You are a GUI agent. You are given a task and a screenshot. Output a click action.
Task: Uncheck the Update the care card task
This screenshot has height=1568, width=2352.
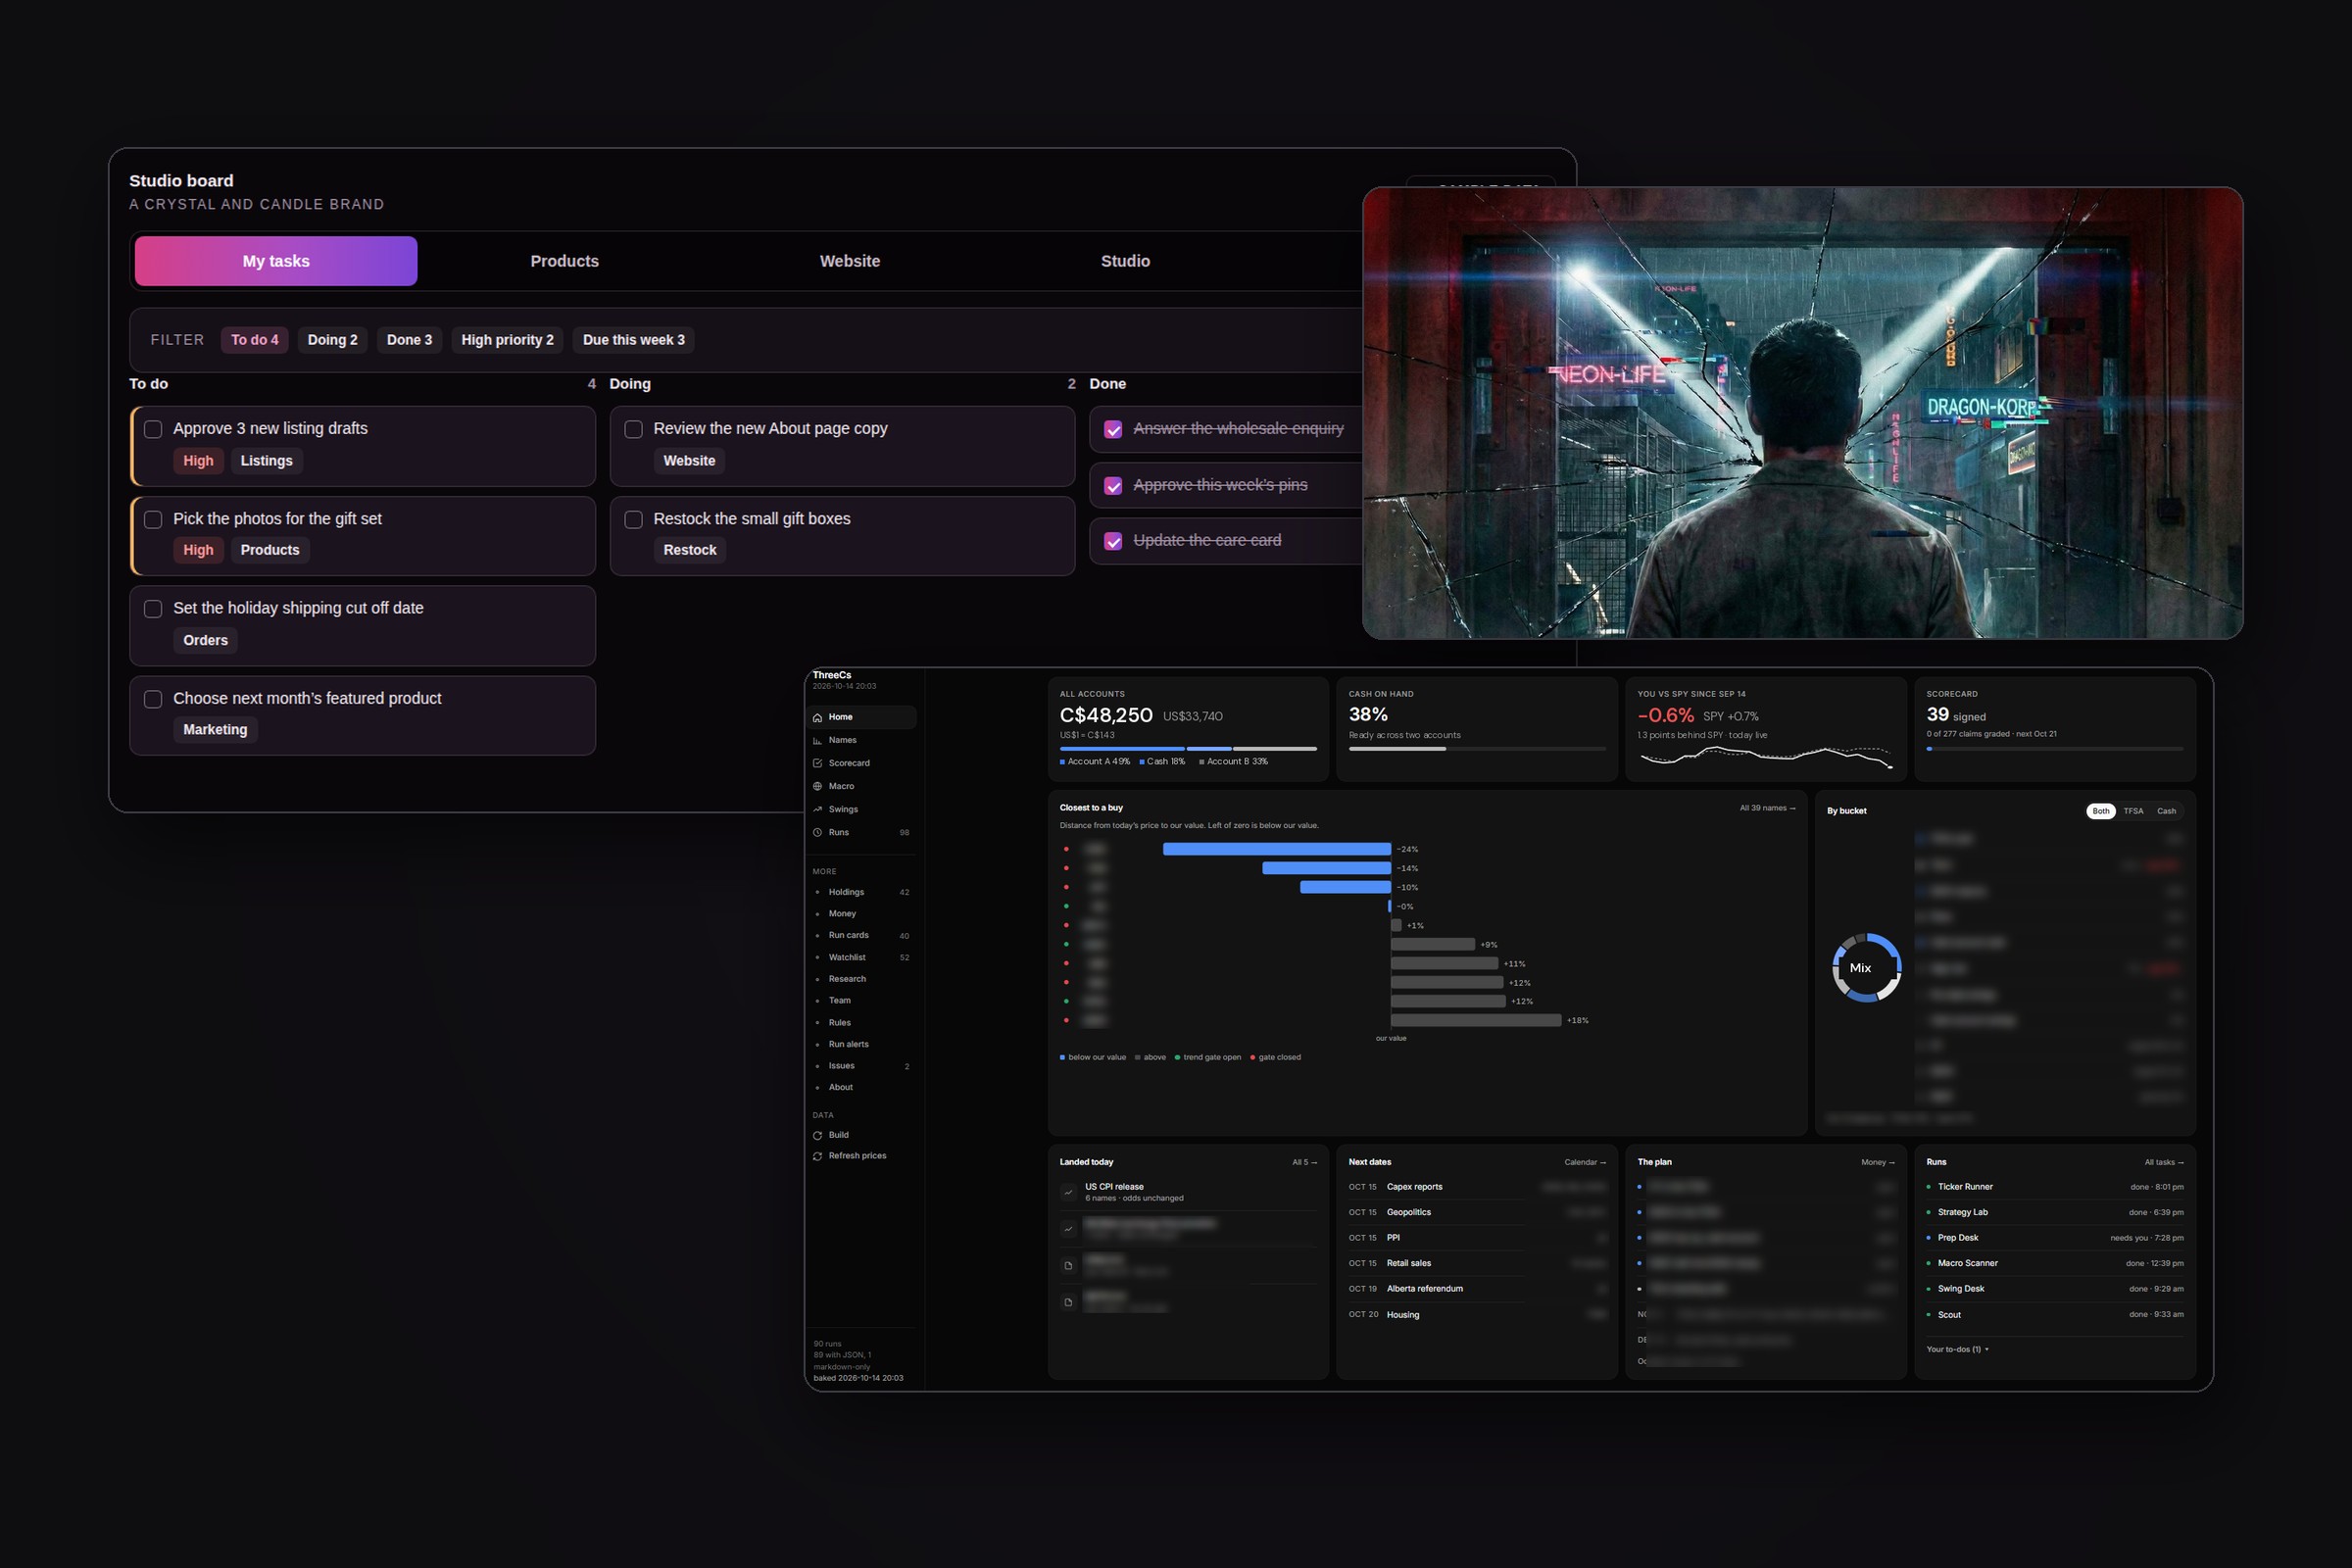coord(1113,541)
